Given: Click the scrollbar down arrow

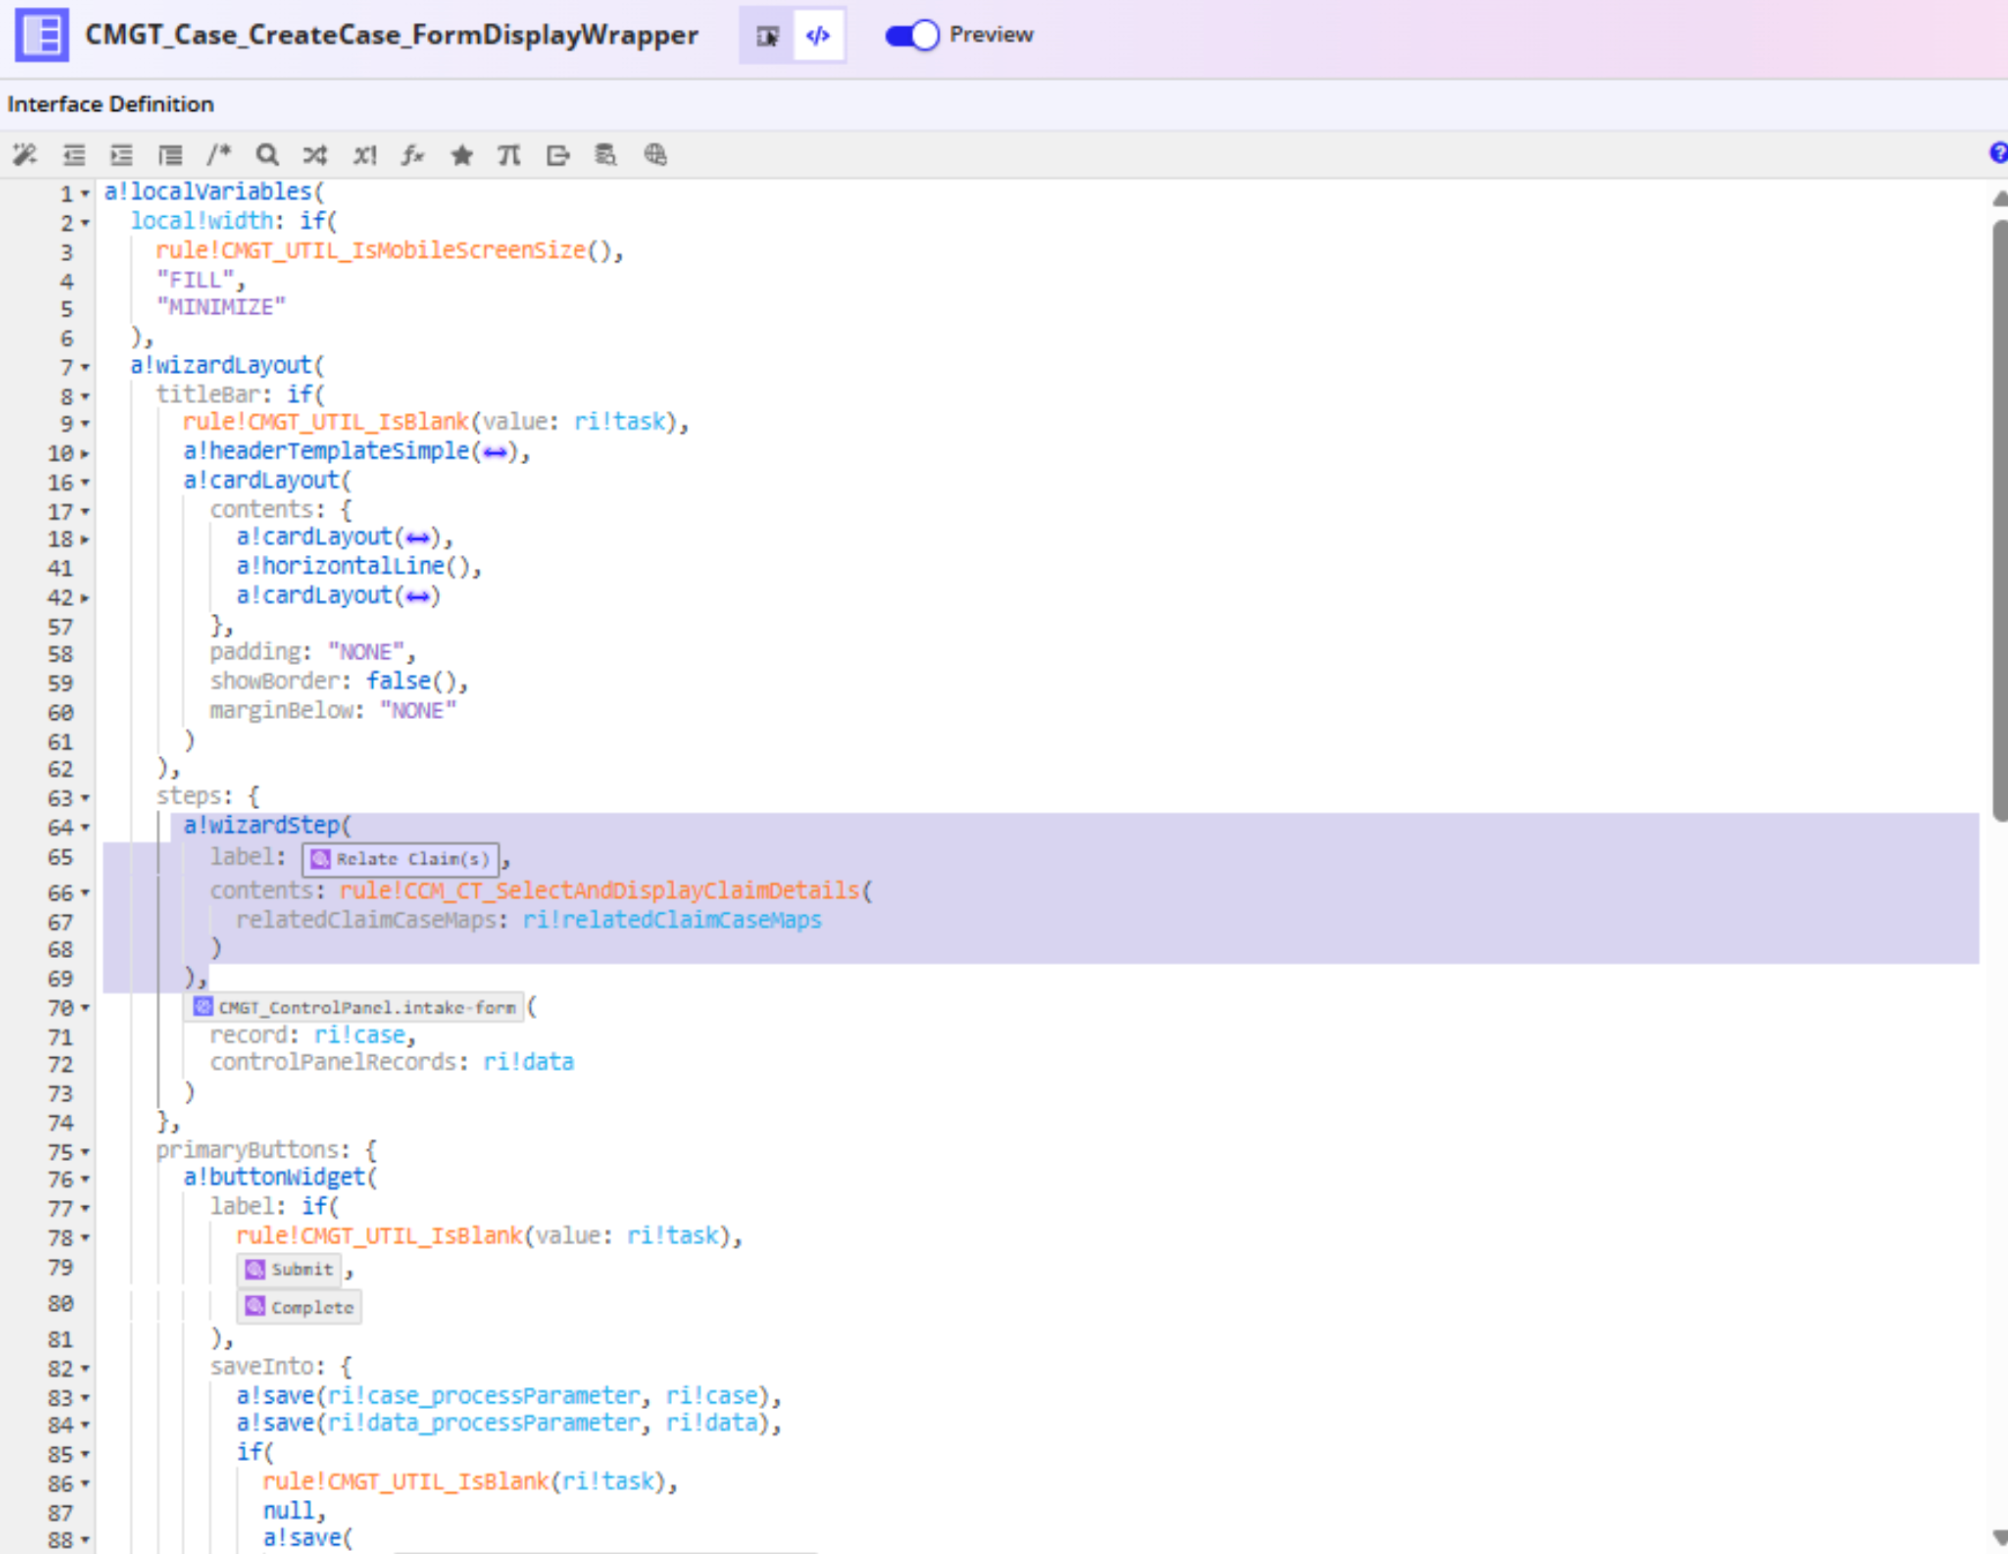Looking at the screenshot, I should tap(1999, 1536).
